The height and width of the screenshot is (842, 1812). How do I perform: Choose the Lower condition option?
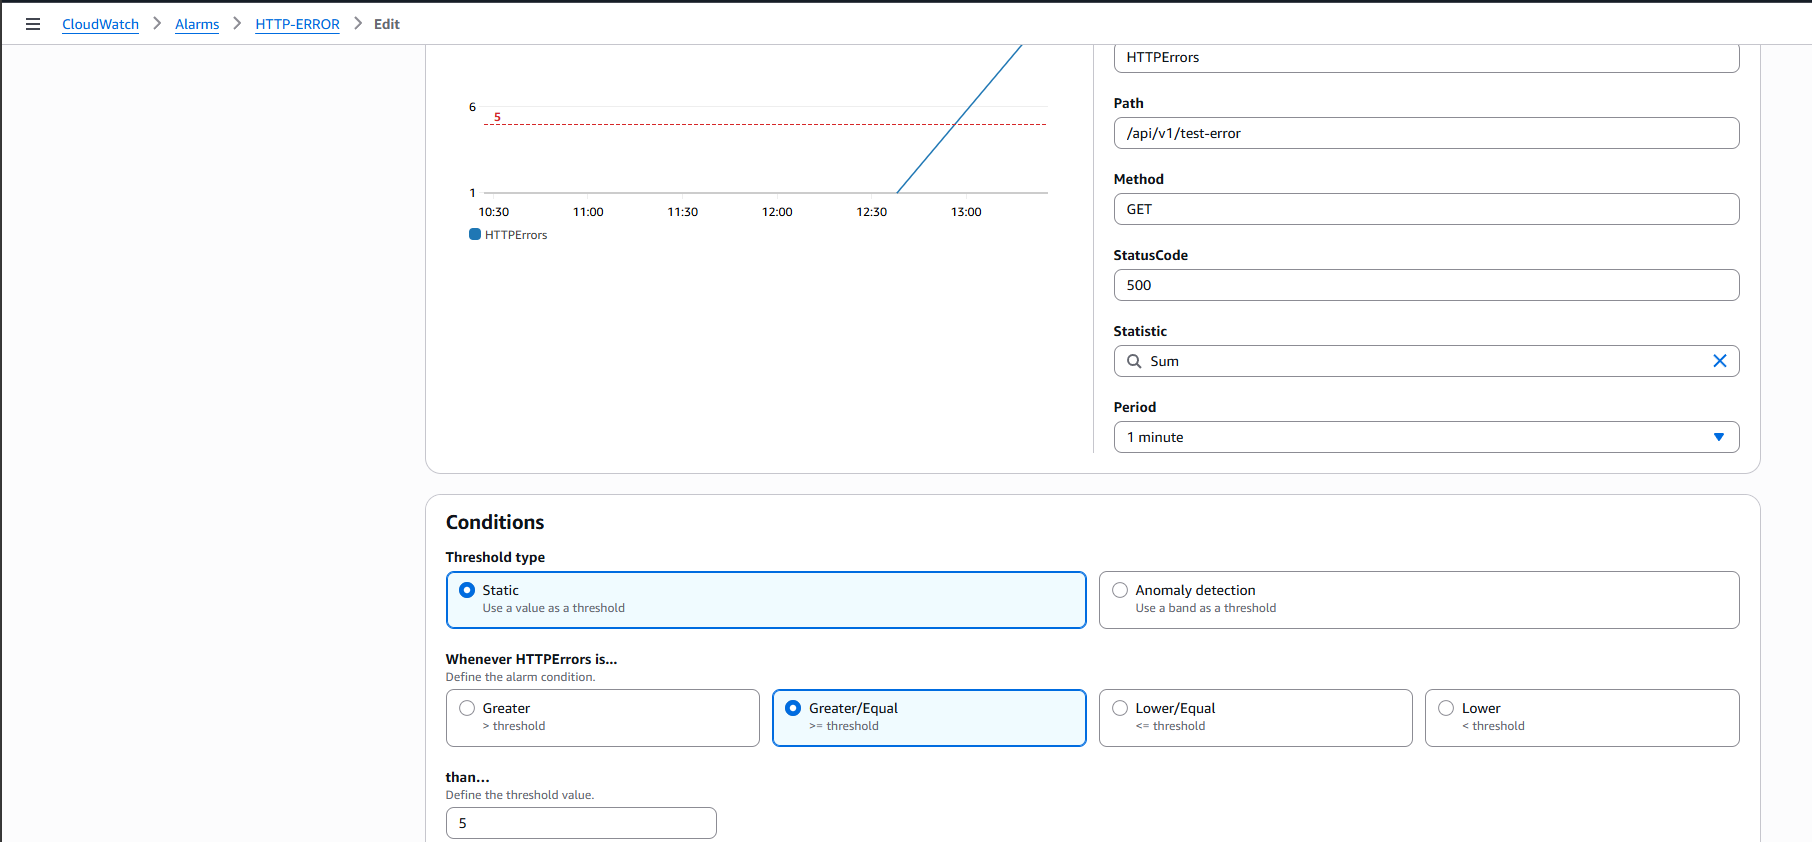click(x=1446, y=709)
